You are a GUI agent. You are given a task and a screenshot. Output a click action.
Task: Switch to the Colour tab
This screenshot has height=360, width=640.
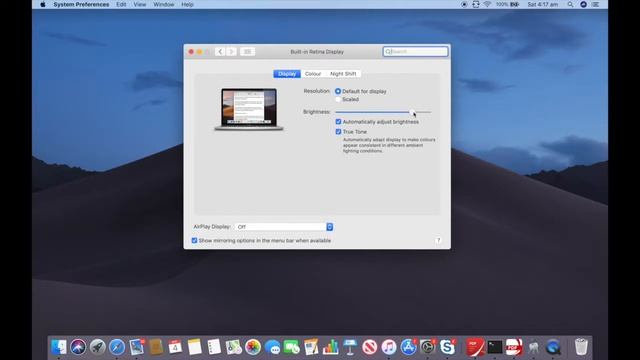click(313, 74)
